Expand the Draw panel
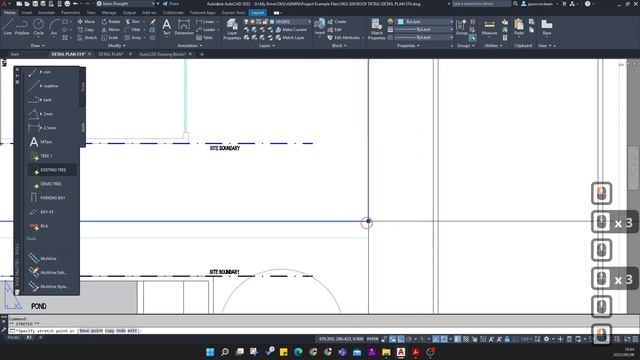Image resolution: width=640 pixels, height=360 pixels. click(x=38, y=45)
